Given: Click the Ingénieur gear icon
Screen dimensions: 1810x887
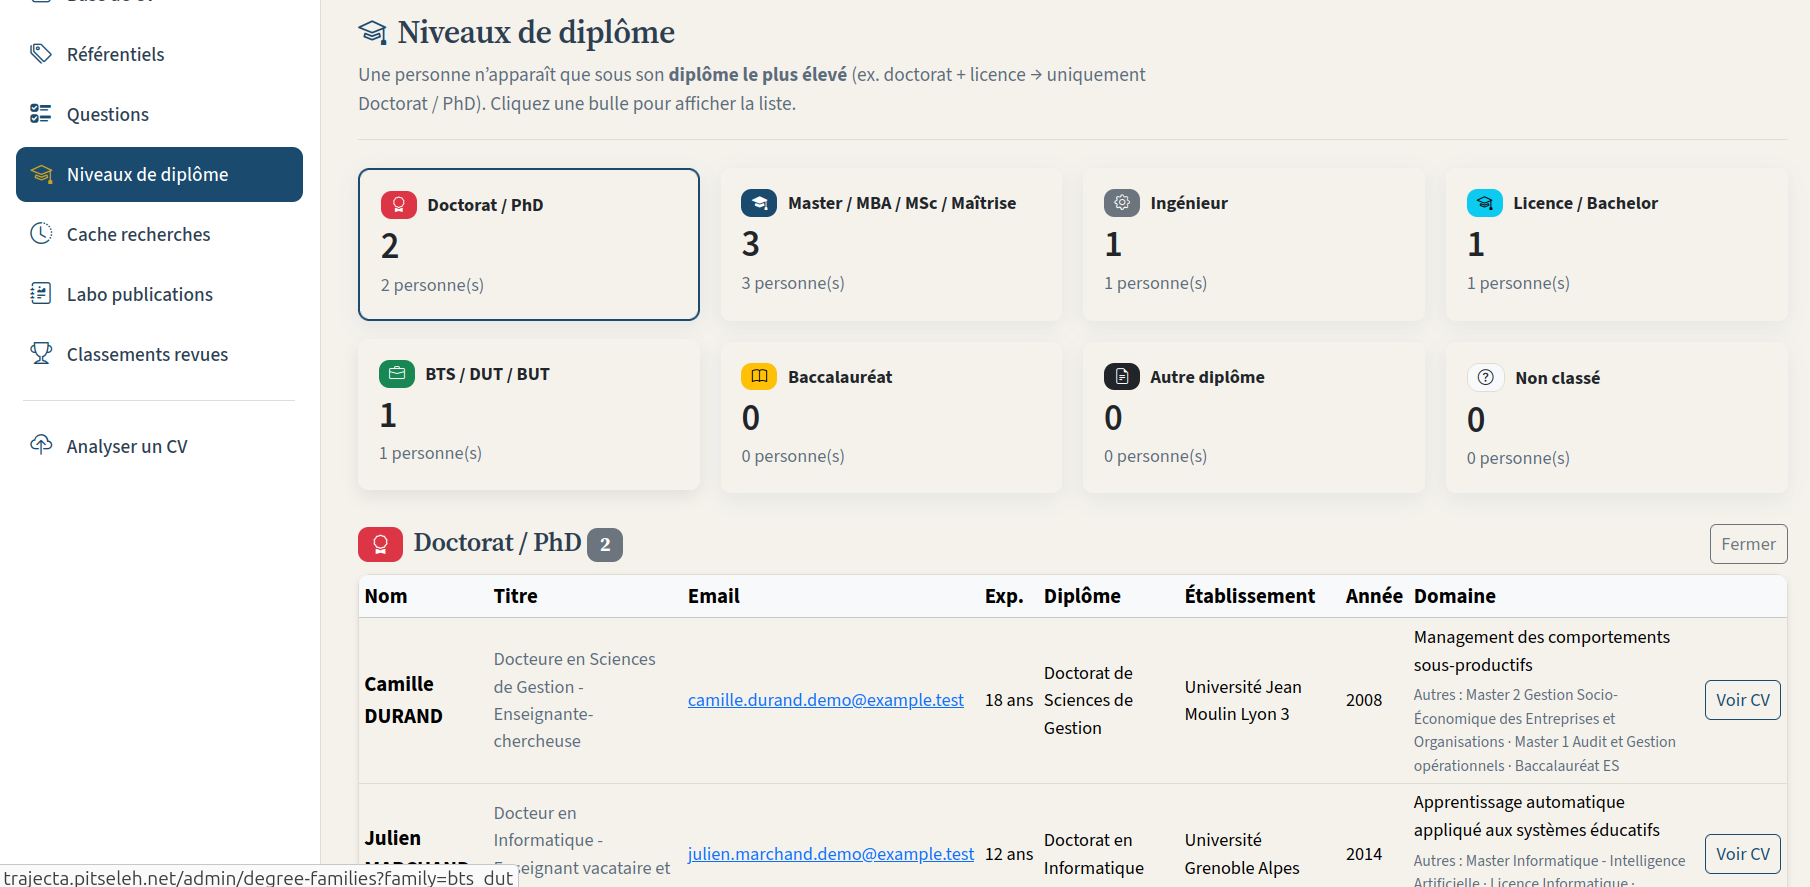Looking at the screenshot, I should tap(1122, 203).
